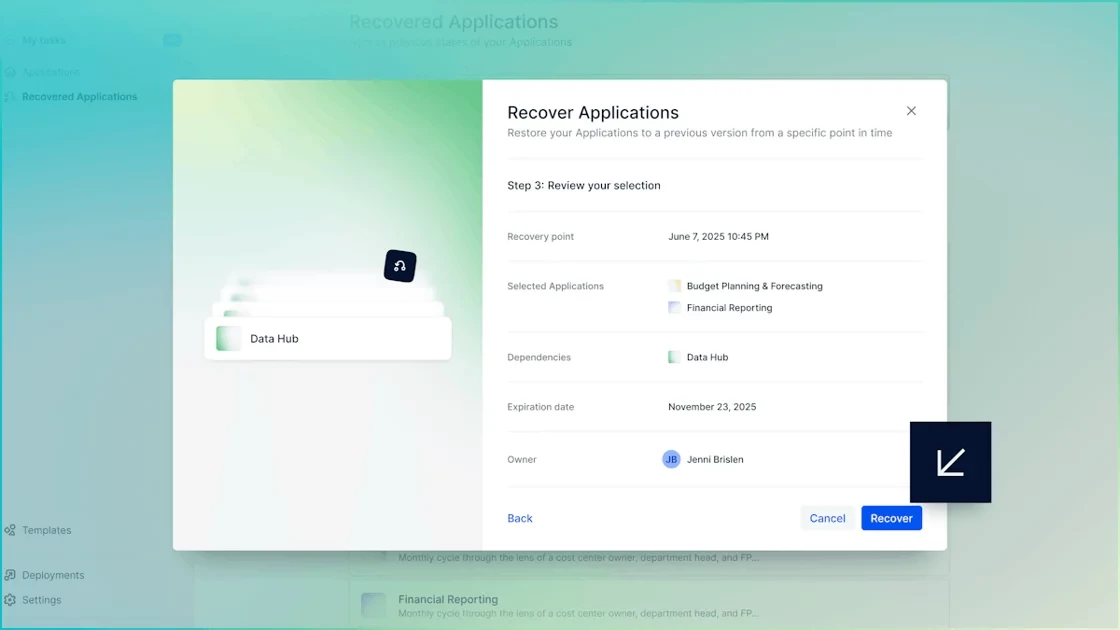
Task: Select Financial Reporting in Selected Applications
Action: [x=729, y=307]
